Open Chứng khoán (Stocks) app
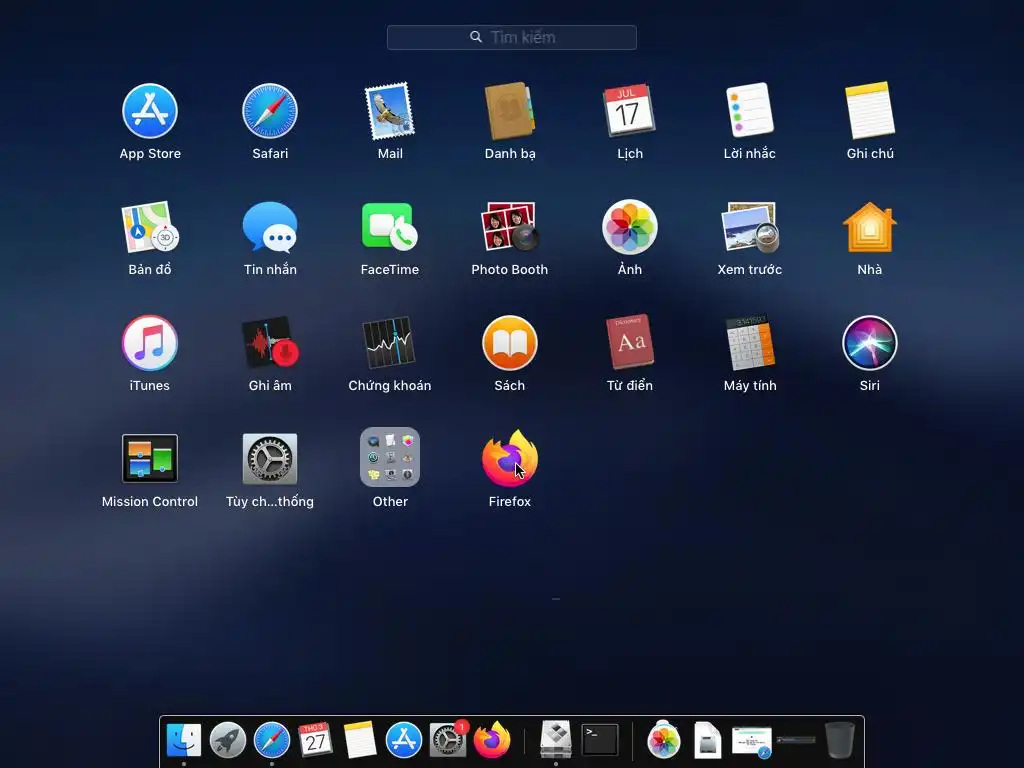This screenshot has width=1024, height=768. point(390,342)
